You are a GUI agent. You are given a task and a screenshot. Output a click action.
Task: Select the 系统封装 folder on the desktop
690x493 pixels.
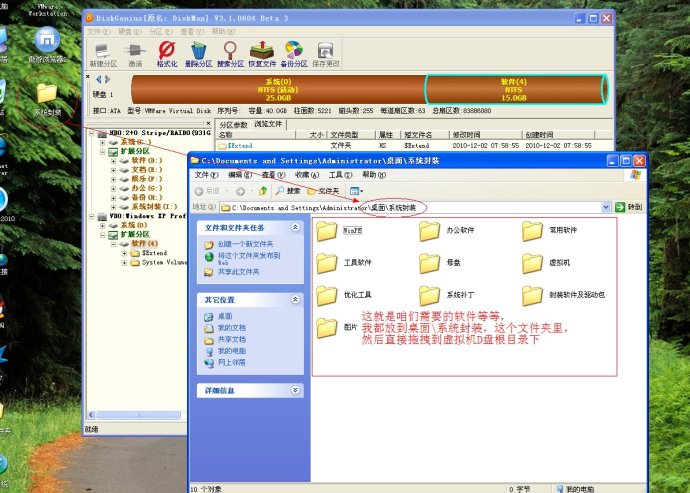coord(47,99)
